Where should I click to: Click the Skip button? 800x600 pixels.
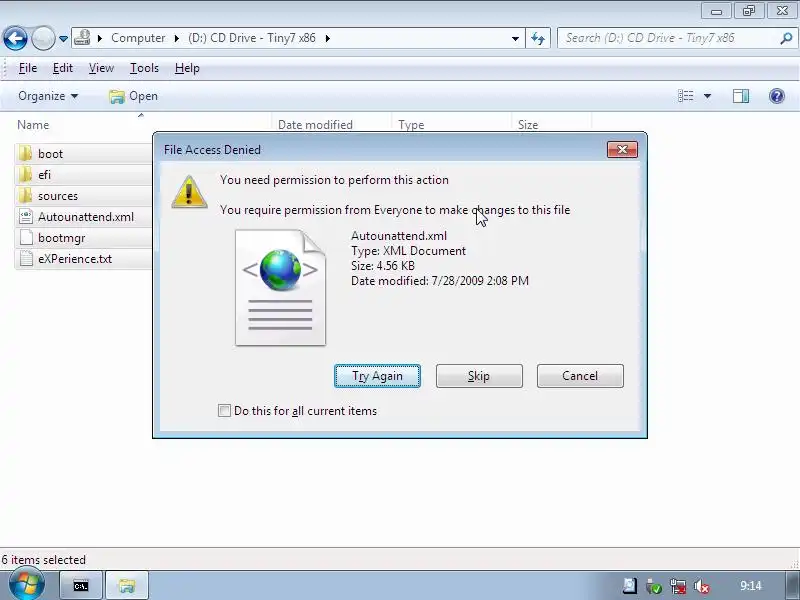click(479, 376)
